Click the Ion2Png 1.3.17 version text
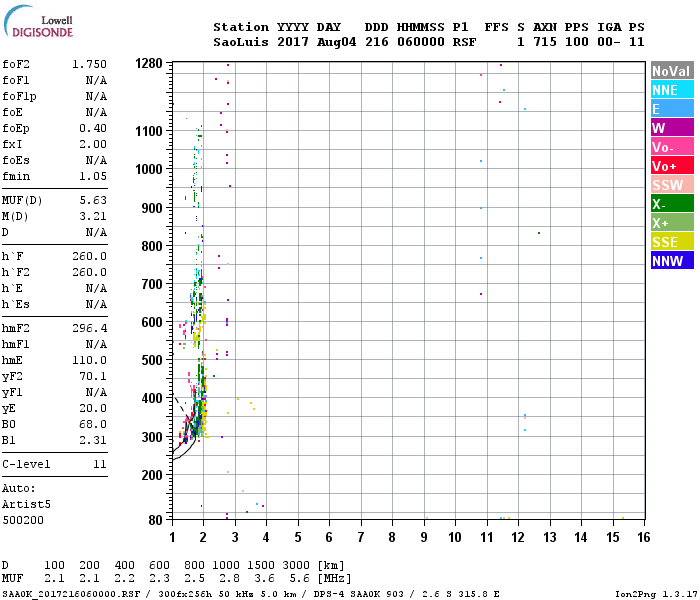This screenshot has width=700, height=600. click(656, 594)
